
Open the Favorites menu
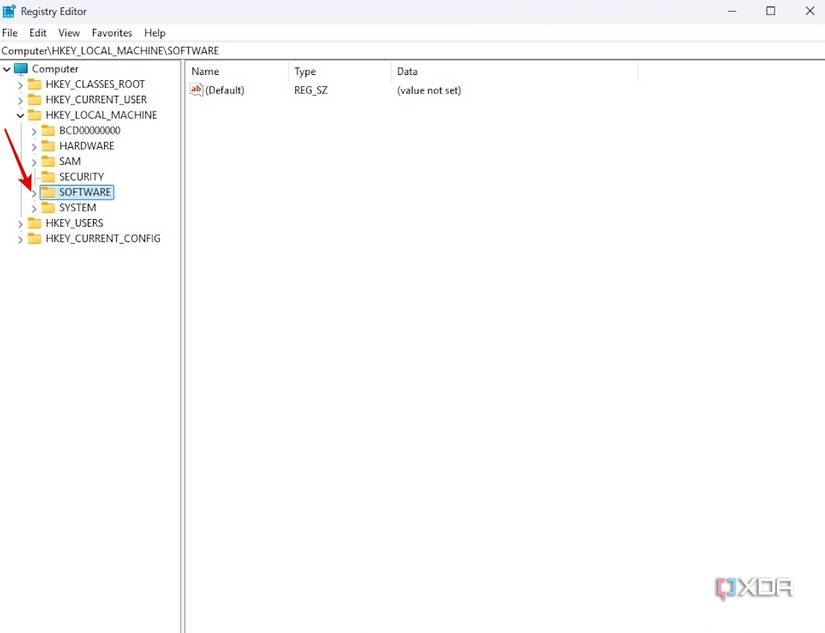(x=111, y=32)
